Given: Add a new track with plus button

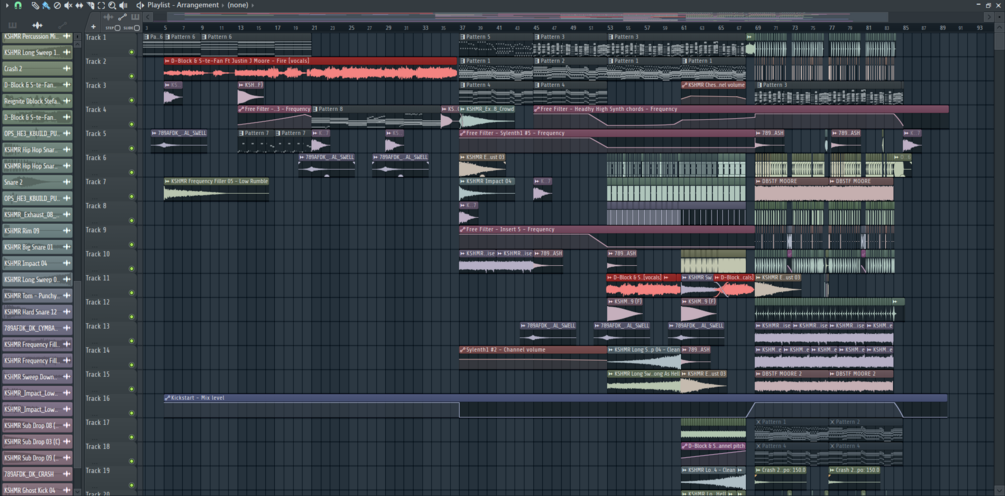Looking at the screenshot, I should click(94, 27).
